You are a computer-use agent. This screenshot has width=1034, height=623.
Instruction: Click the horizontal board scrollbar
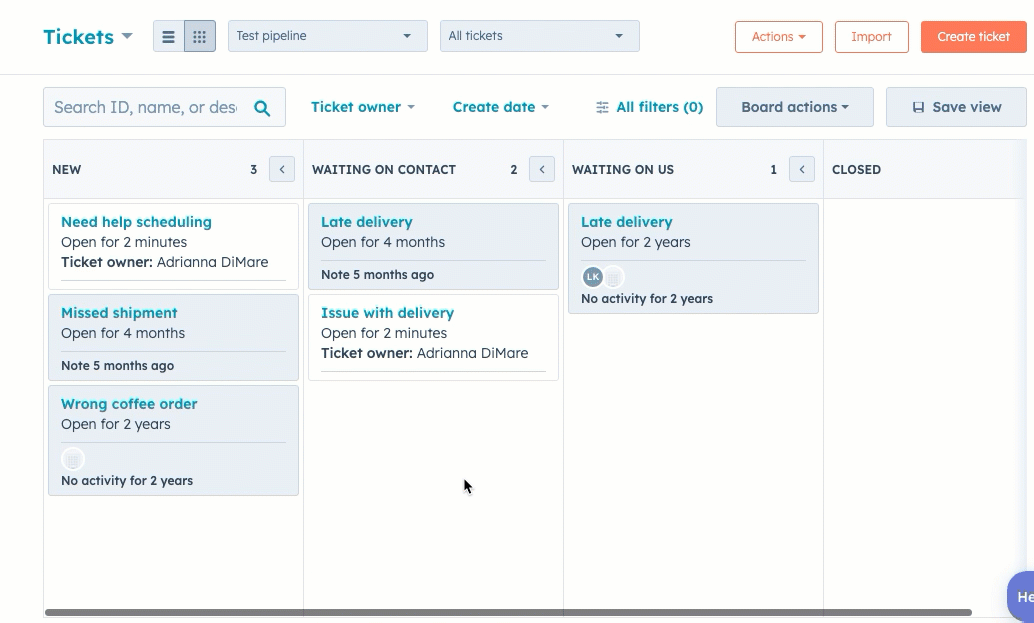(508, 612)
